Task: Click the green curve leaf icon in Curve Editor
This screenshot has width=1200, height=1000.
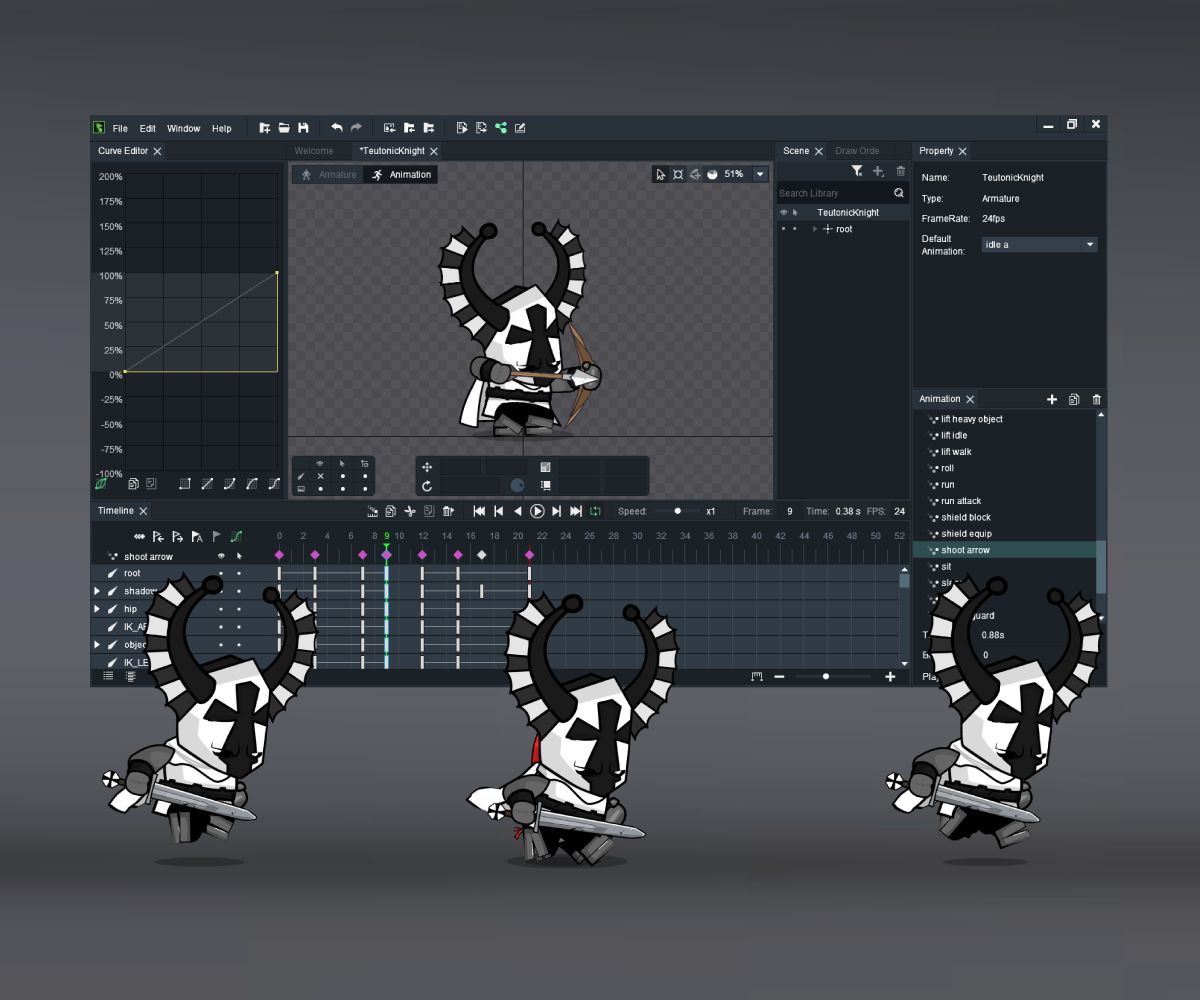Action: (x=101, y=484)
